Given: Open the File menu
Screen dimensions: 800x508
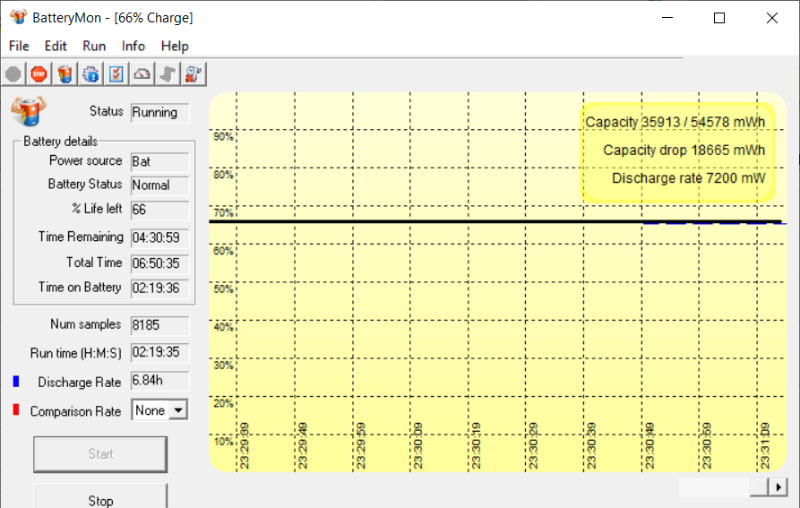Looking at the screenshot, I should click(19, 46).
